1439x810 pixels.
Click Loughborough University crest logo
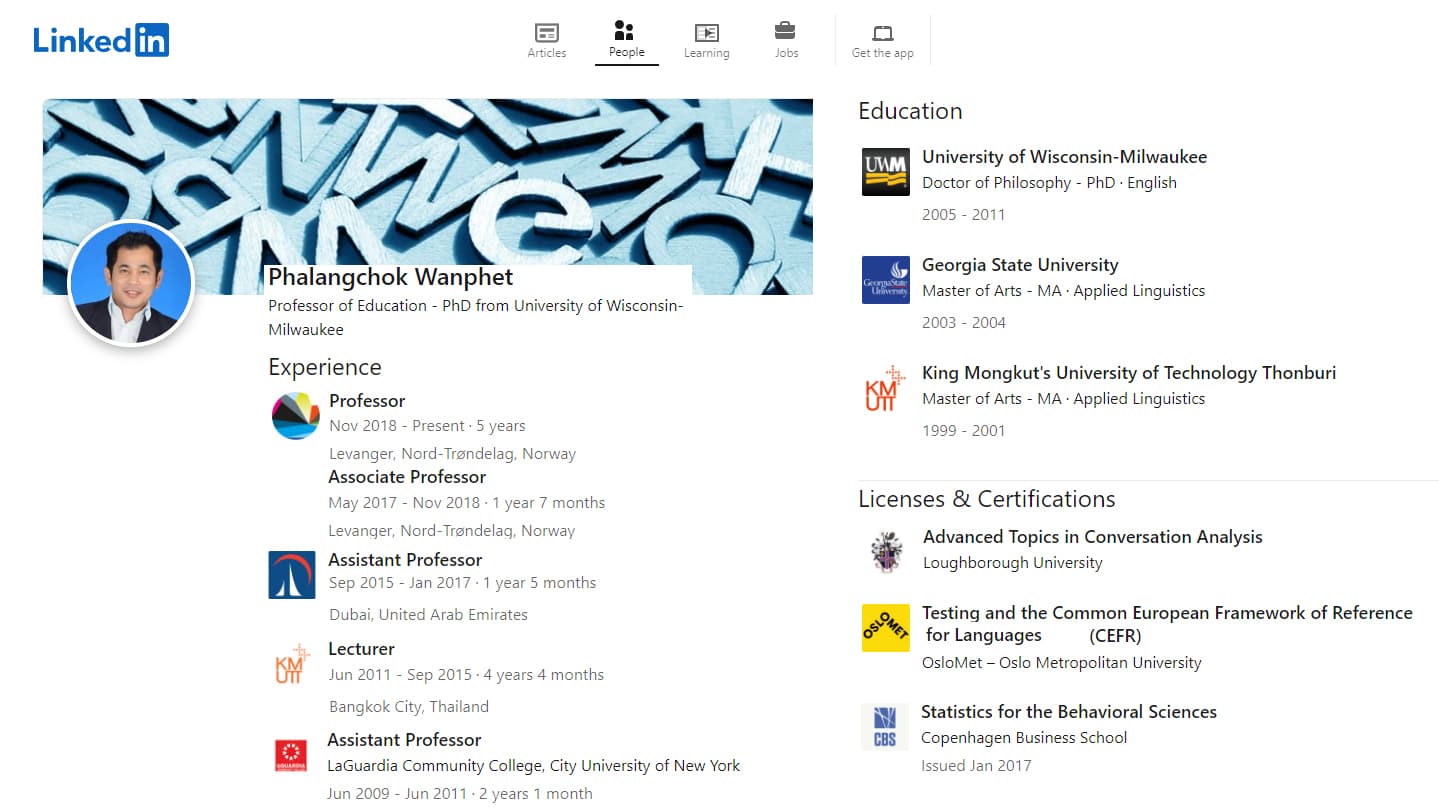[x=886, y=552]
